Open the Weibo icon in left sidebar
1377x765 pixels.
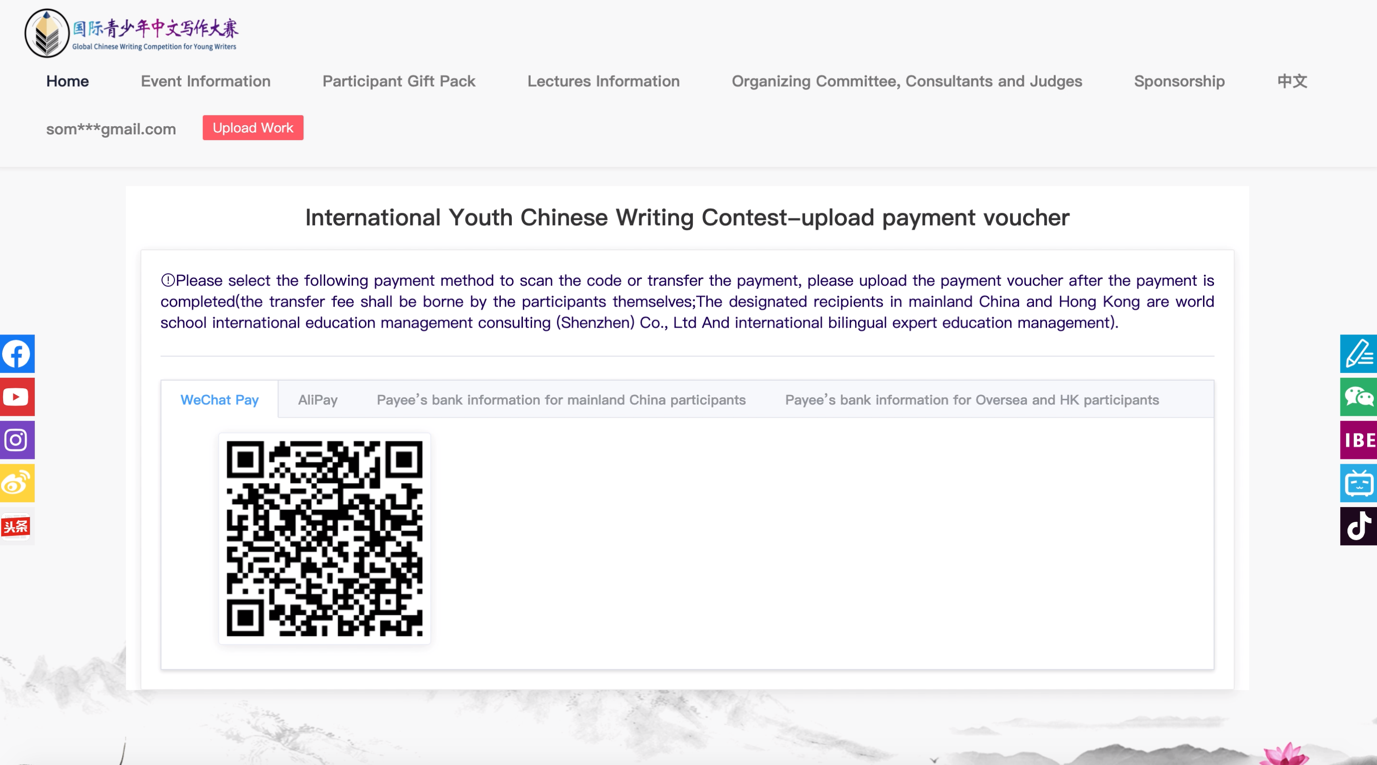point(17,483)
